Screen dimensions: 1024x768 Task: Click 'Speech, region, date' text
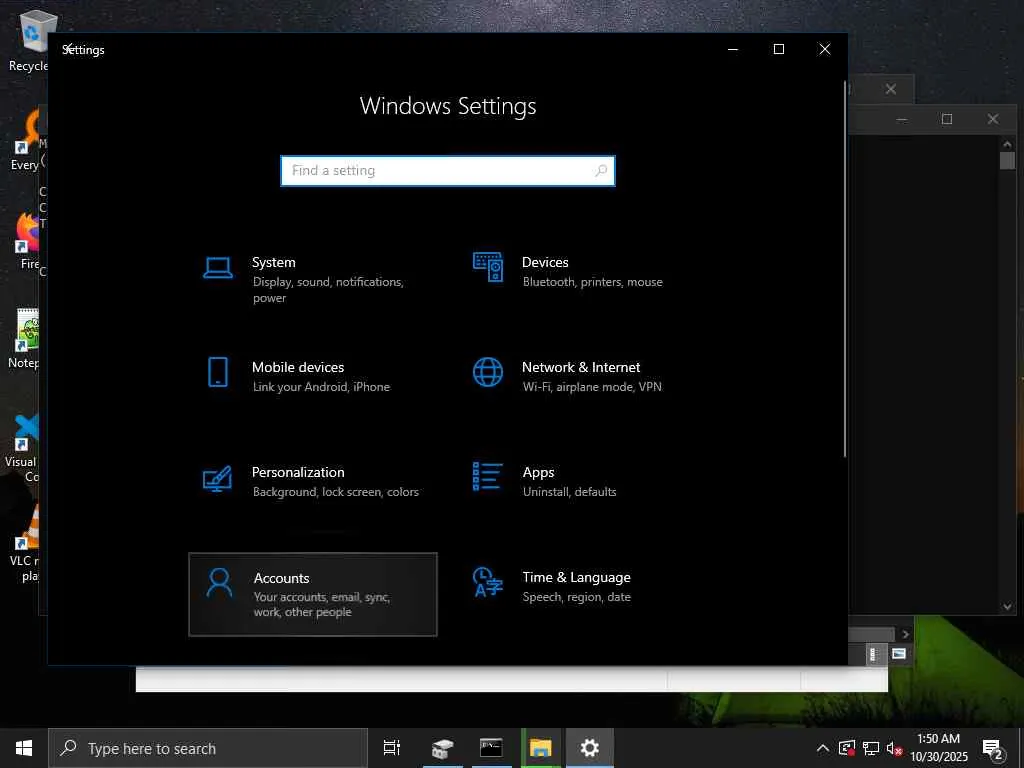click(x=577, y=596)
